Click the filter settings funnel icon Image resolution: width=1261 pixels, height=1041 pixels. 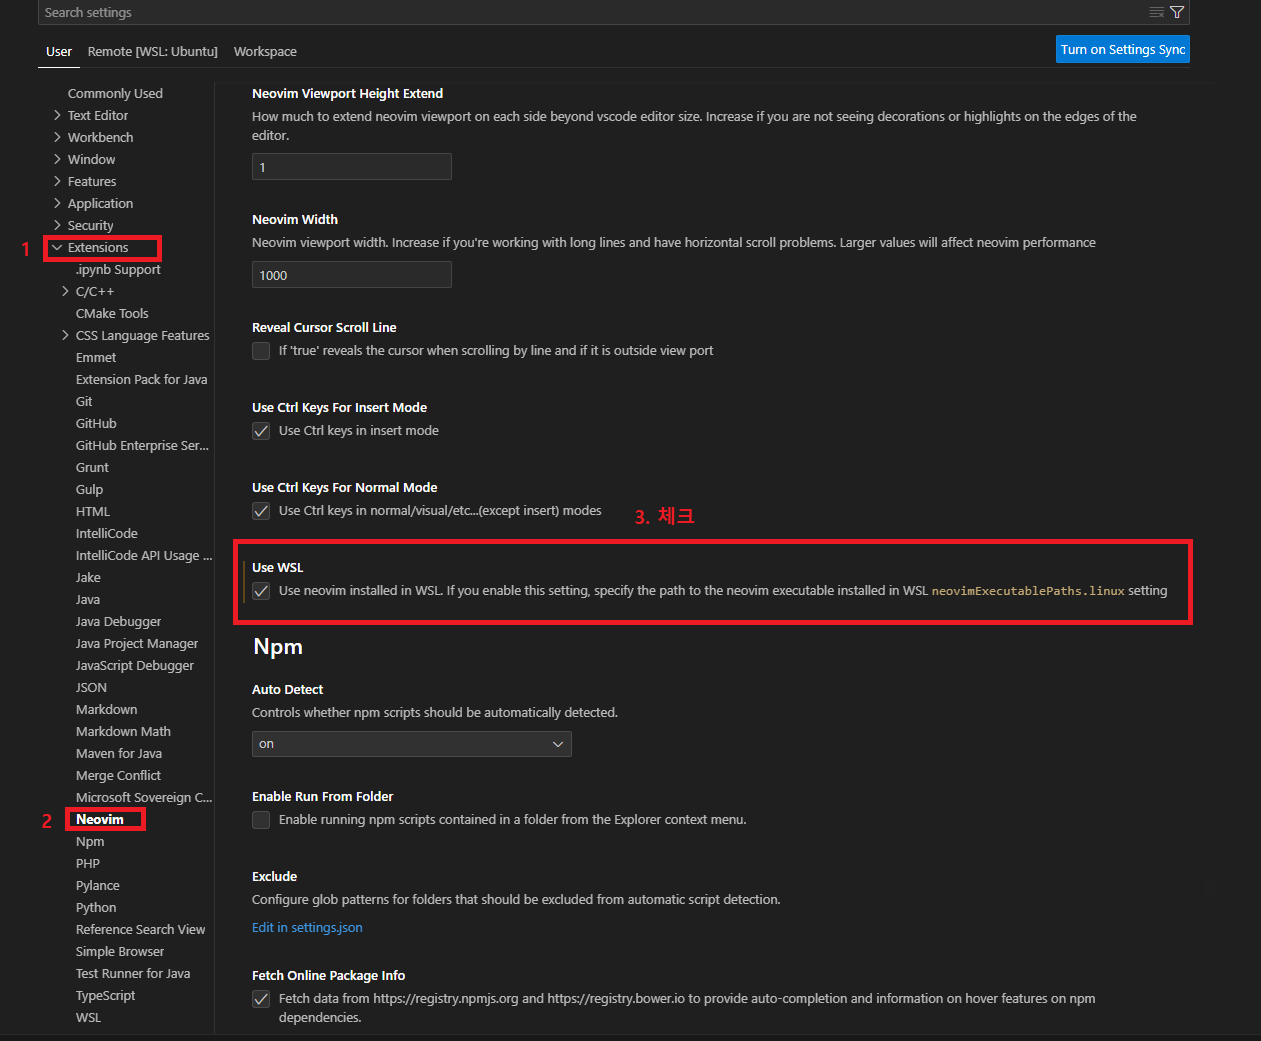click(1177, 12)
